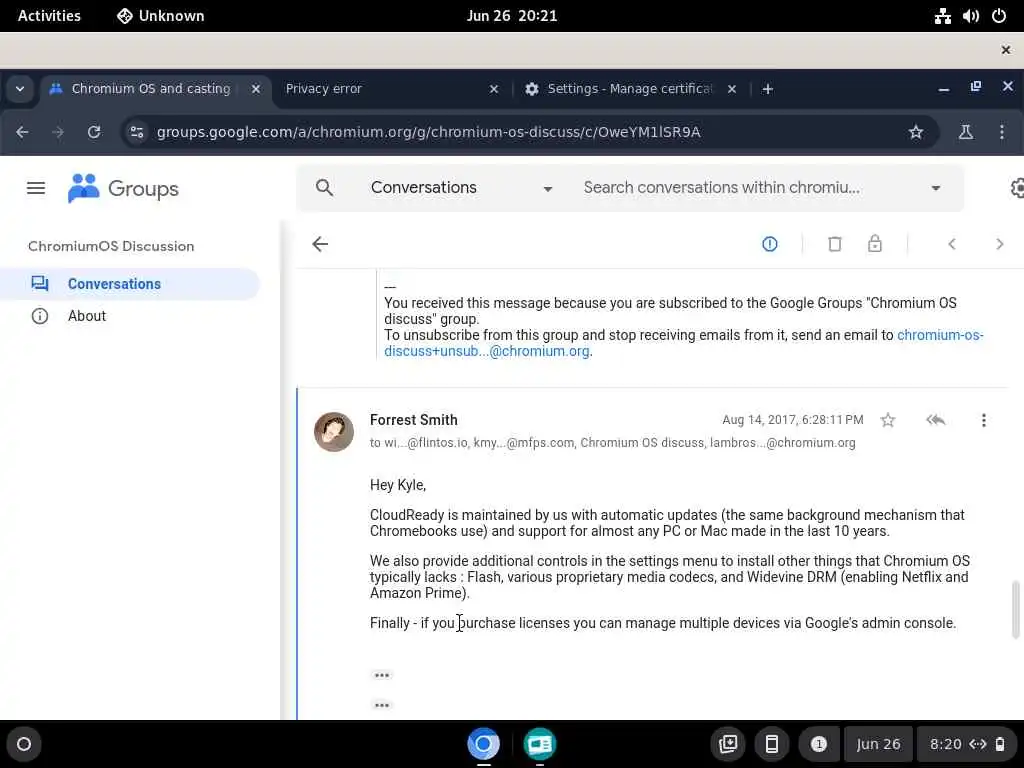
Task: Click the Aug 14, 2017 timestamp
Action: click(793, 420)
